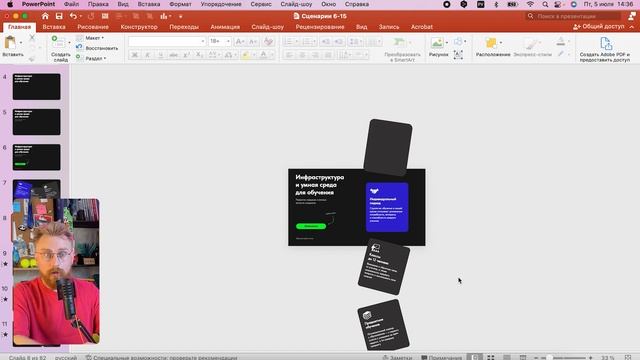Switch to the Acrobat ribbon tab
Image resolution: width=640 pixels, height=360 pixels.
click(x=422, y=27)
